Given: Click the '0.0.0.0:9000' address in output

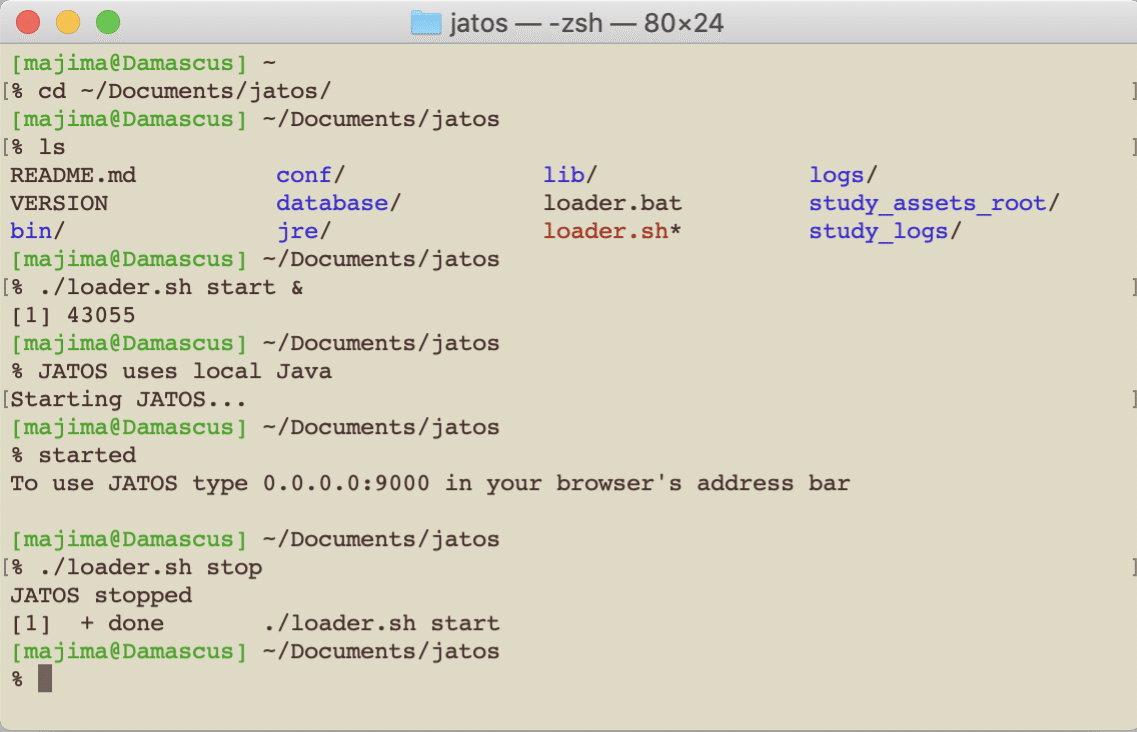Looking at the screenshot, I should click(346, 484).
